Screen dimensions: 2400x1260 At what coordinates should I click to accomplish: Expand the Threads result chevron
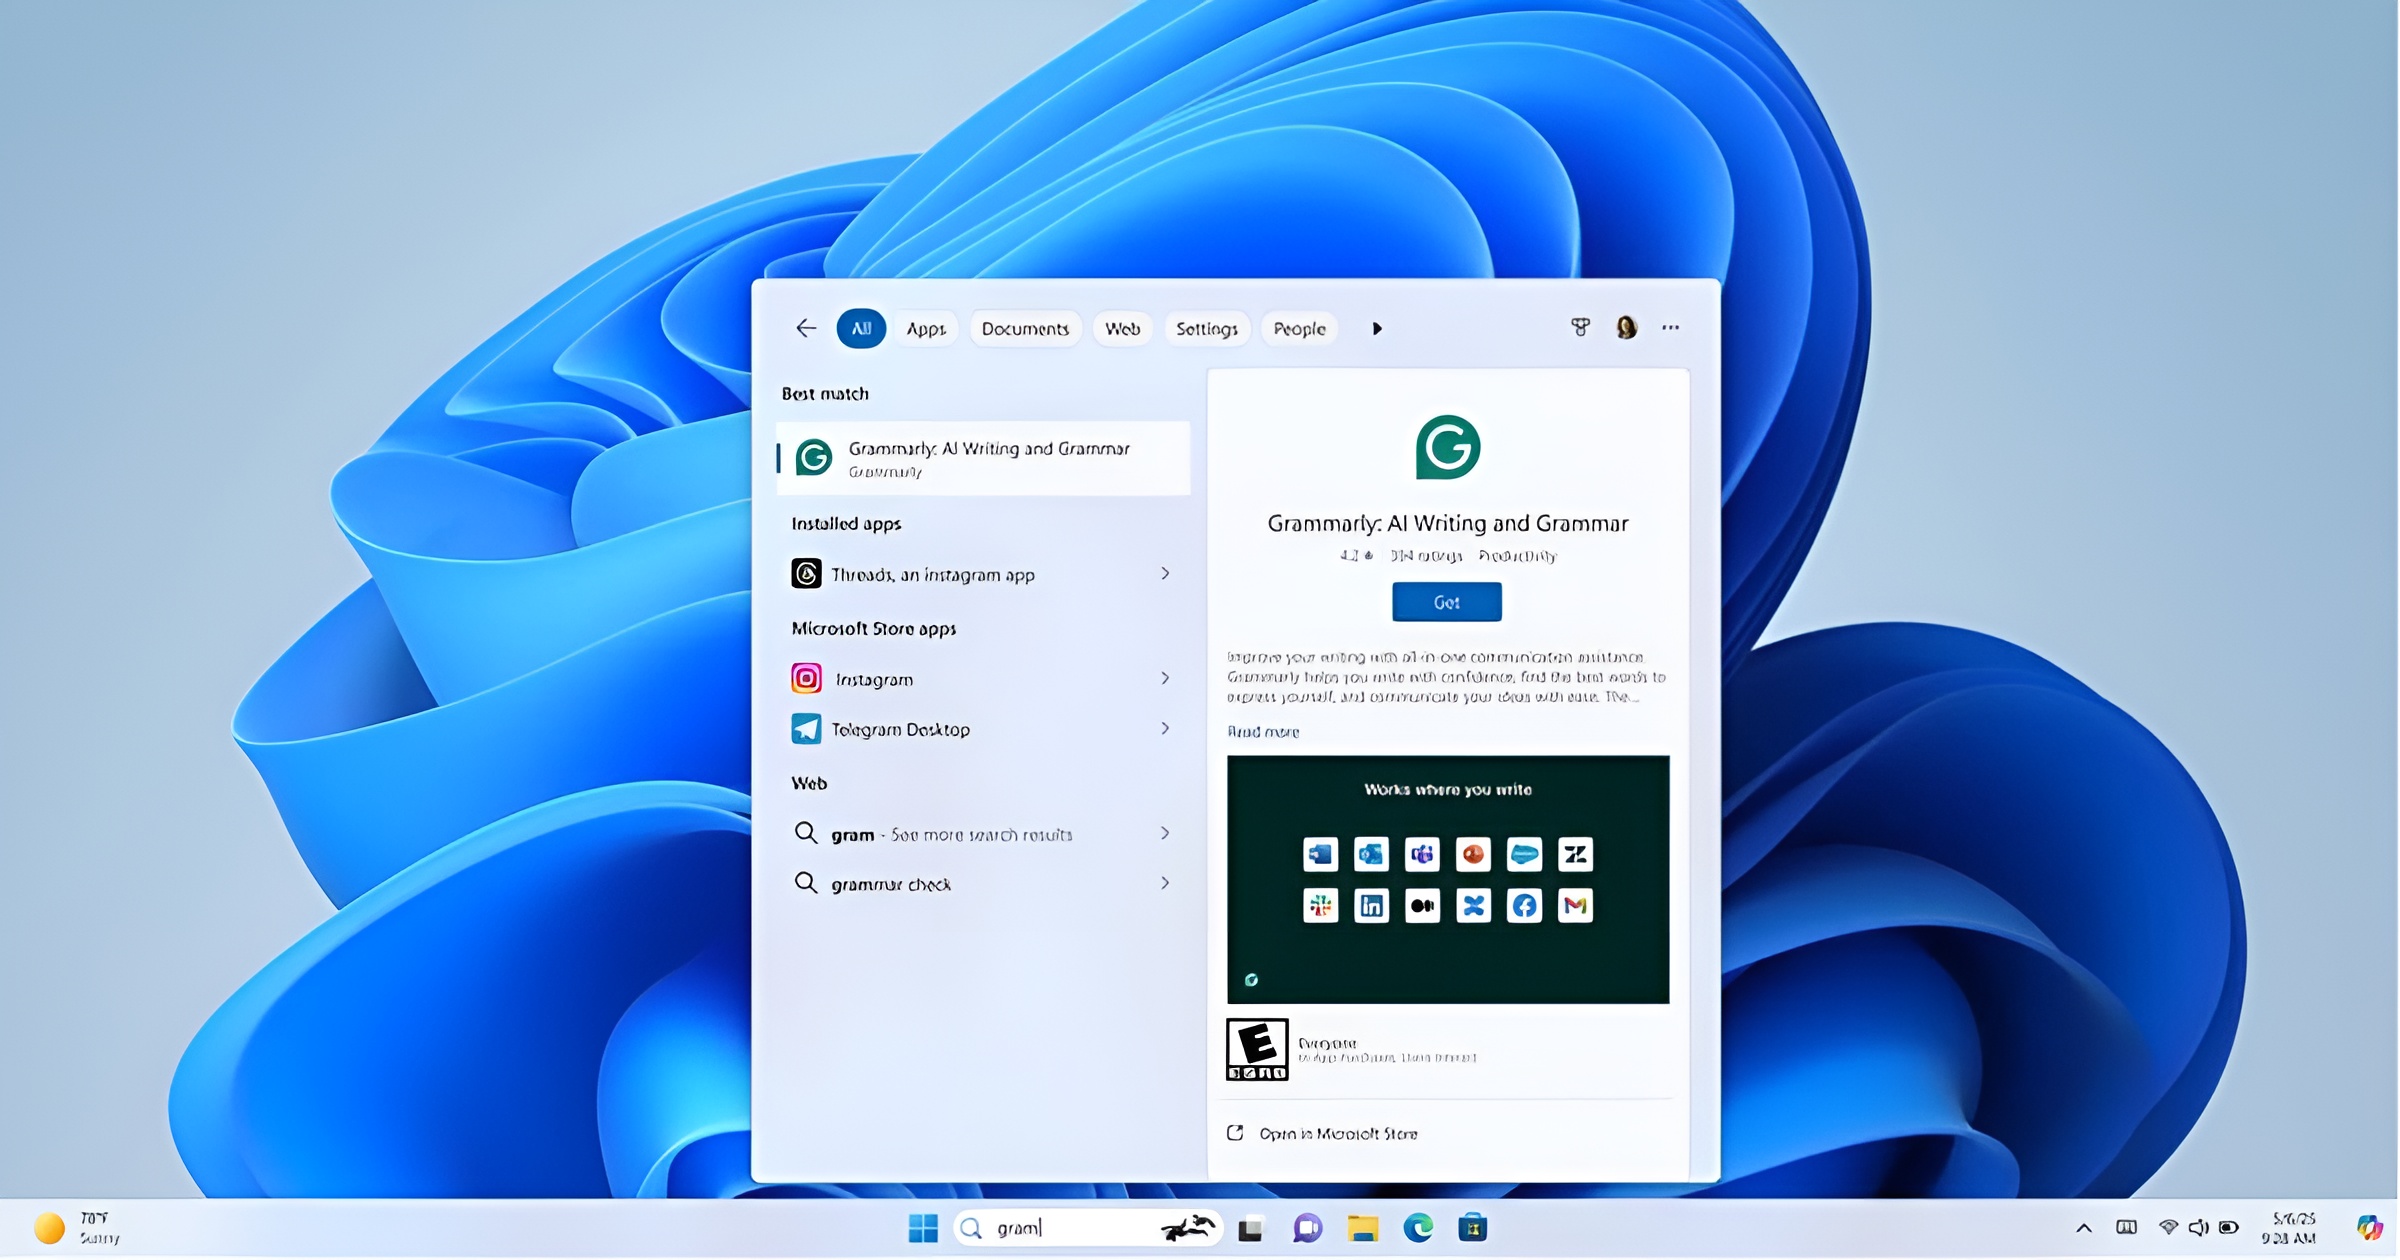point(1165,573)
